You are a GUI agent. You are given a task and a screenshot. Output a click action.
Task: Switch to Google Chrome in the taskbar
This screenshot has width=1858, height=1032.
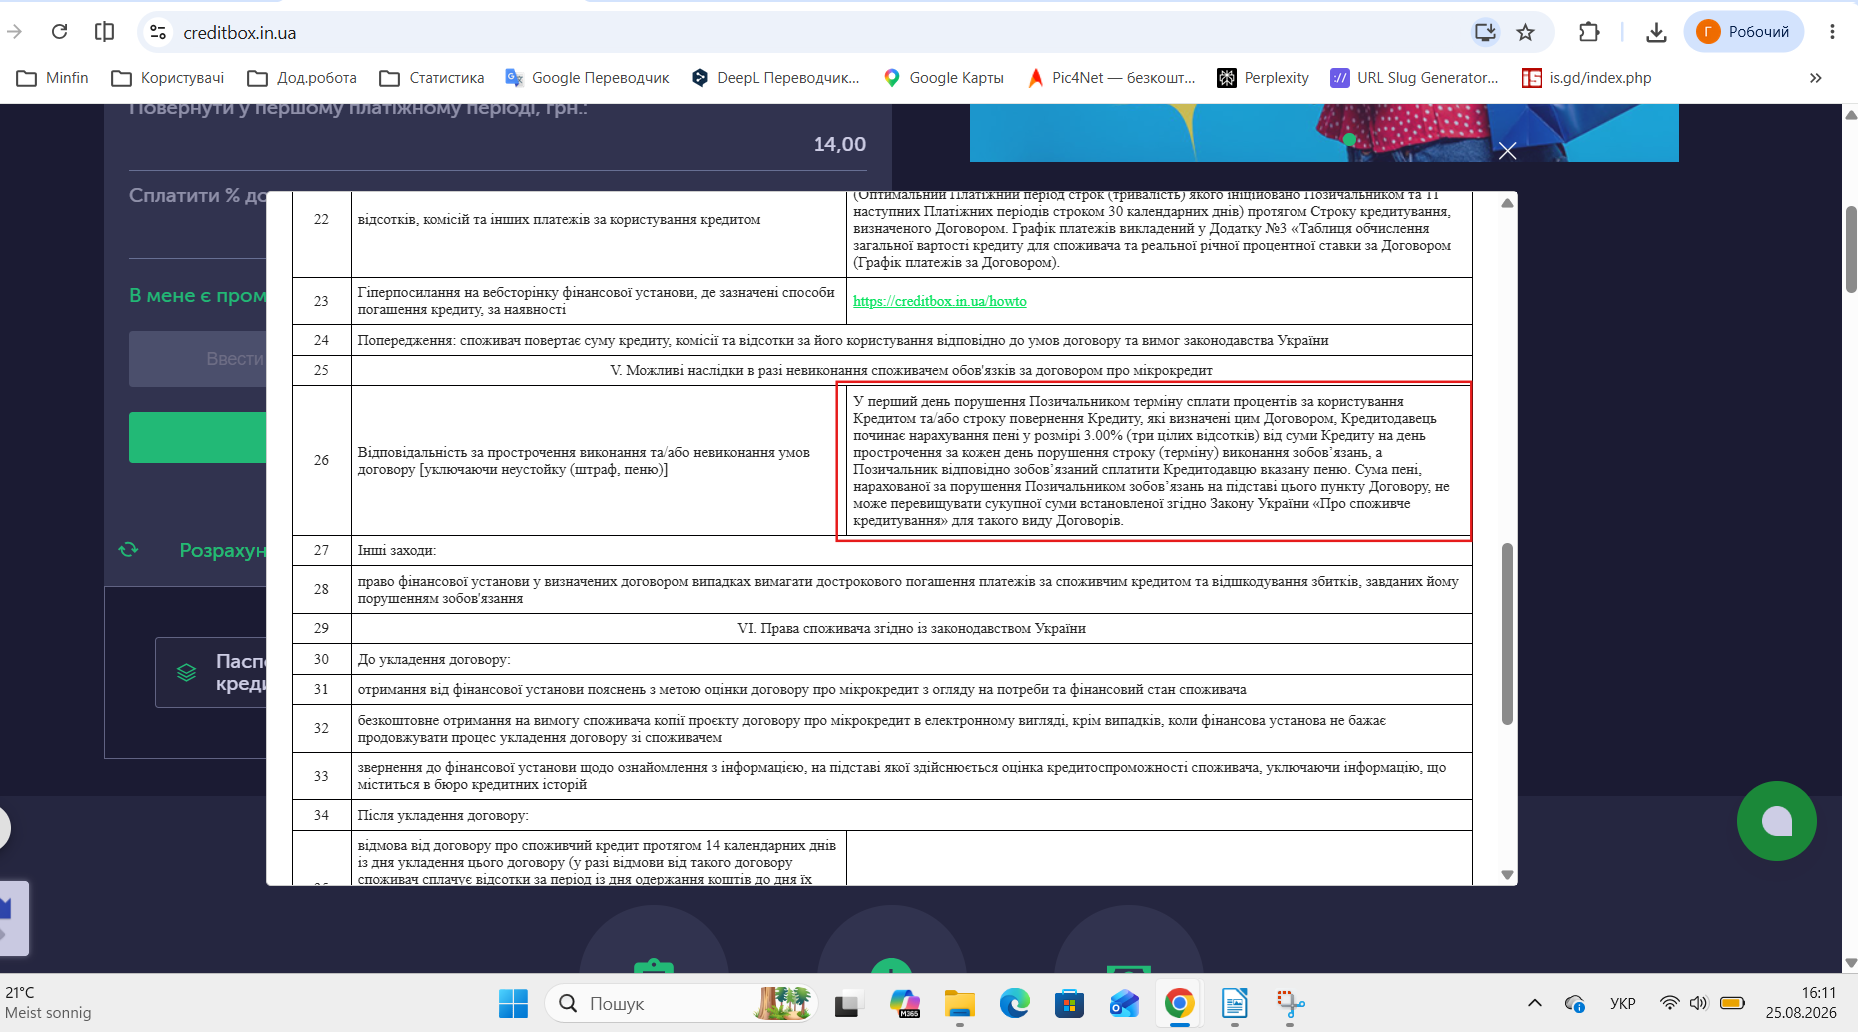pyautogui.click(x=1180, y=1003)
